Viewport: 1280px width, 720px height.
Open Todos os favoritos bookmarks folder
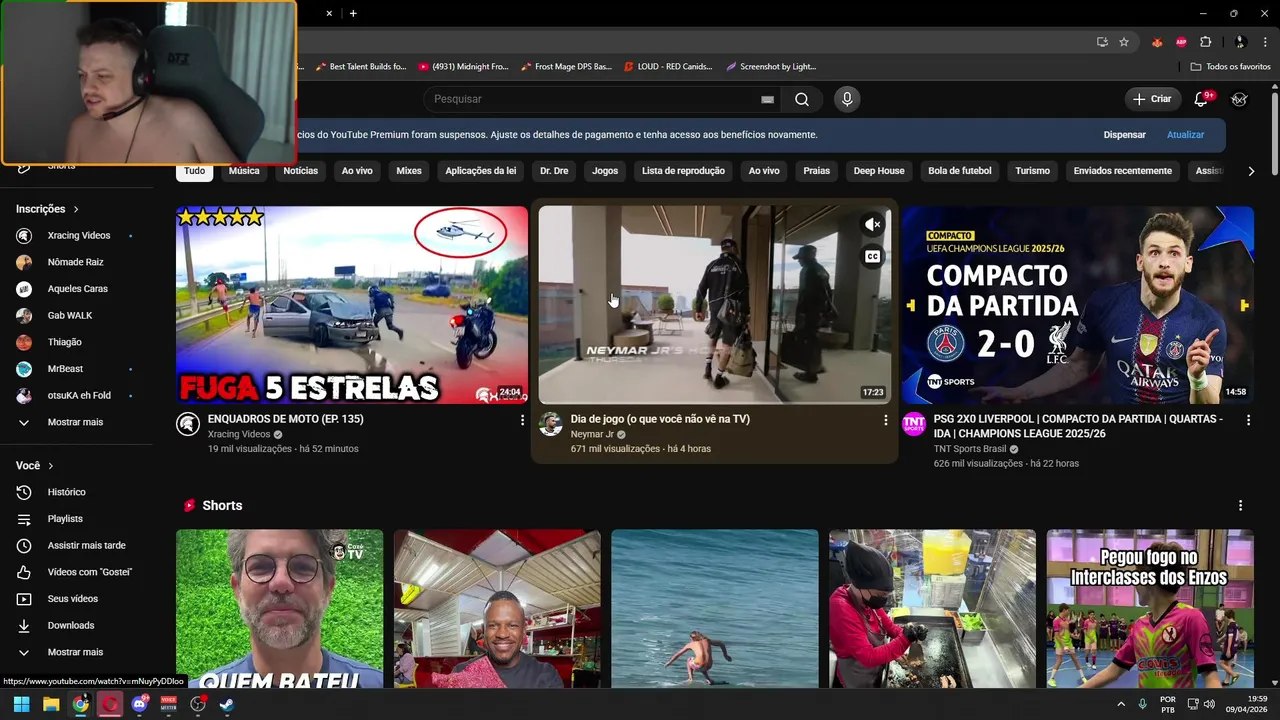click(x=1230, y=67)
